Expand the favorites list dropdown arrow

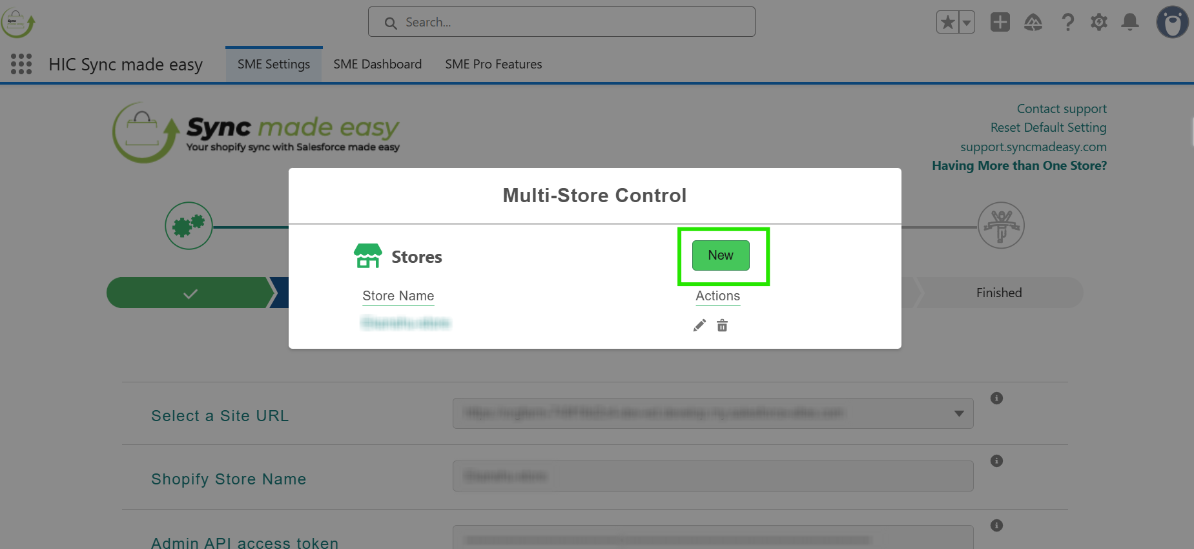coord(967,23)
